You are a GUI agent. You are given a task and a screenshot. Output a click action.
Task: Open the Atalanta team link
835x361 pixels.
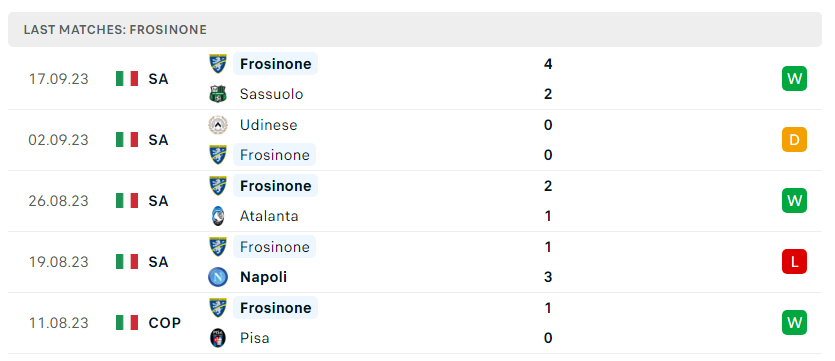pos(269,216)
